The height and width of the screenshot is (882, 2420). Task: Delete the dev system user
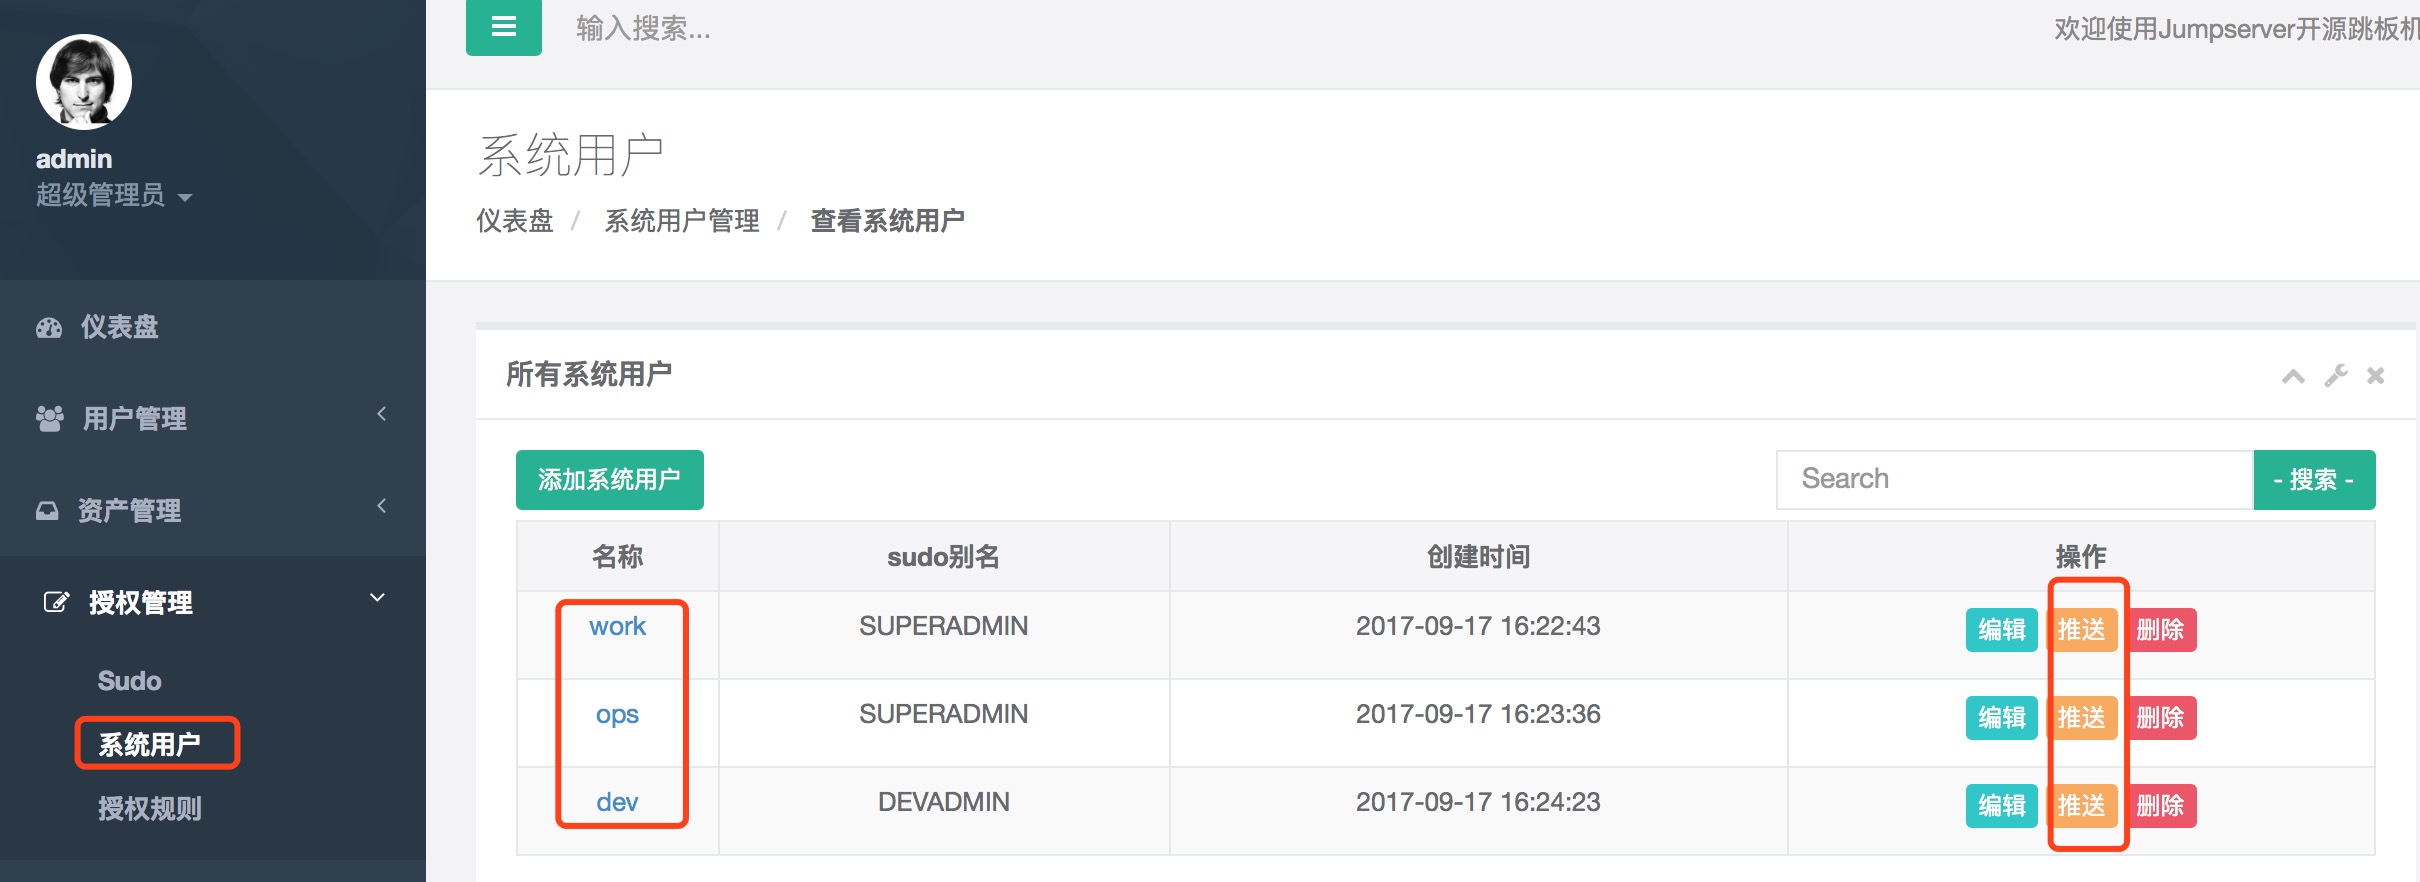[2160, 806]
